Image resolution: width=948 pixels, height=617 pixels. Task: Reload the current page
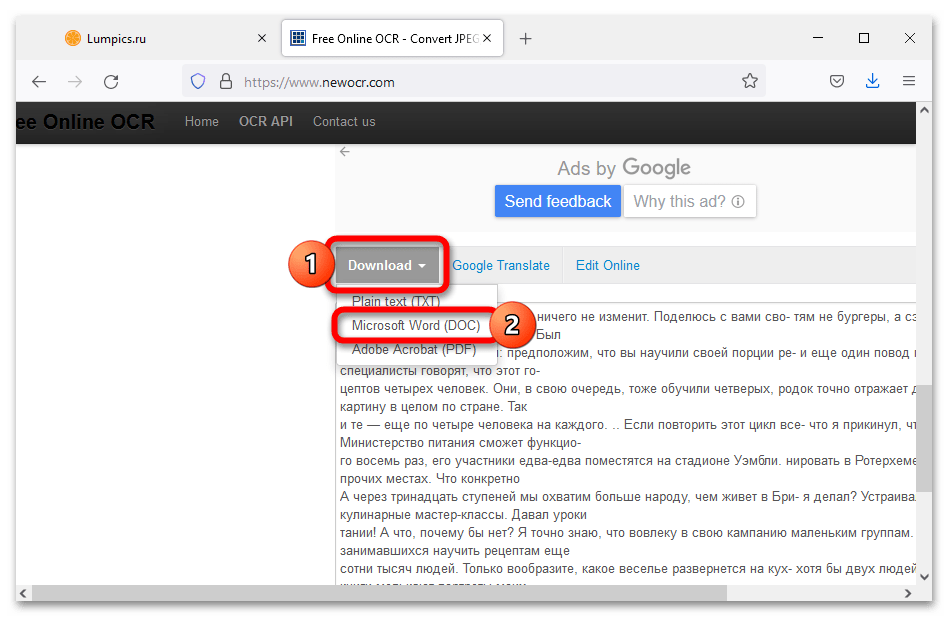tap(111, 82)
